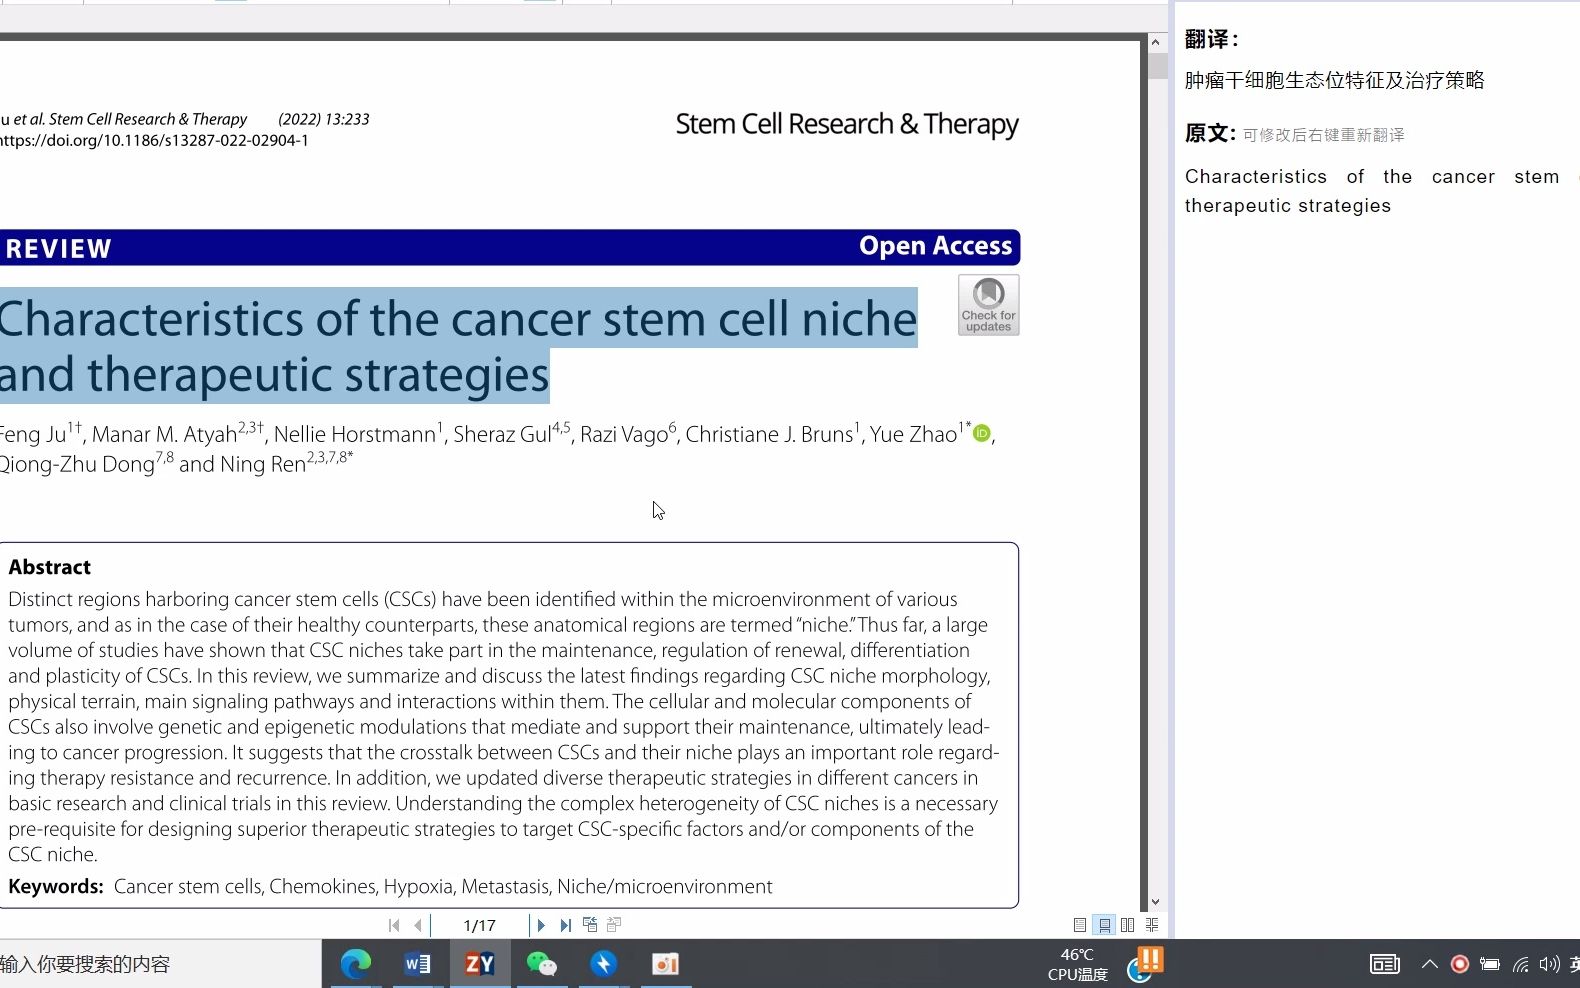
Task: Select continuous page scrolling layout
Action: point(1104,925)
